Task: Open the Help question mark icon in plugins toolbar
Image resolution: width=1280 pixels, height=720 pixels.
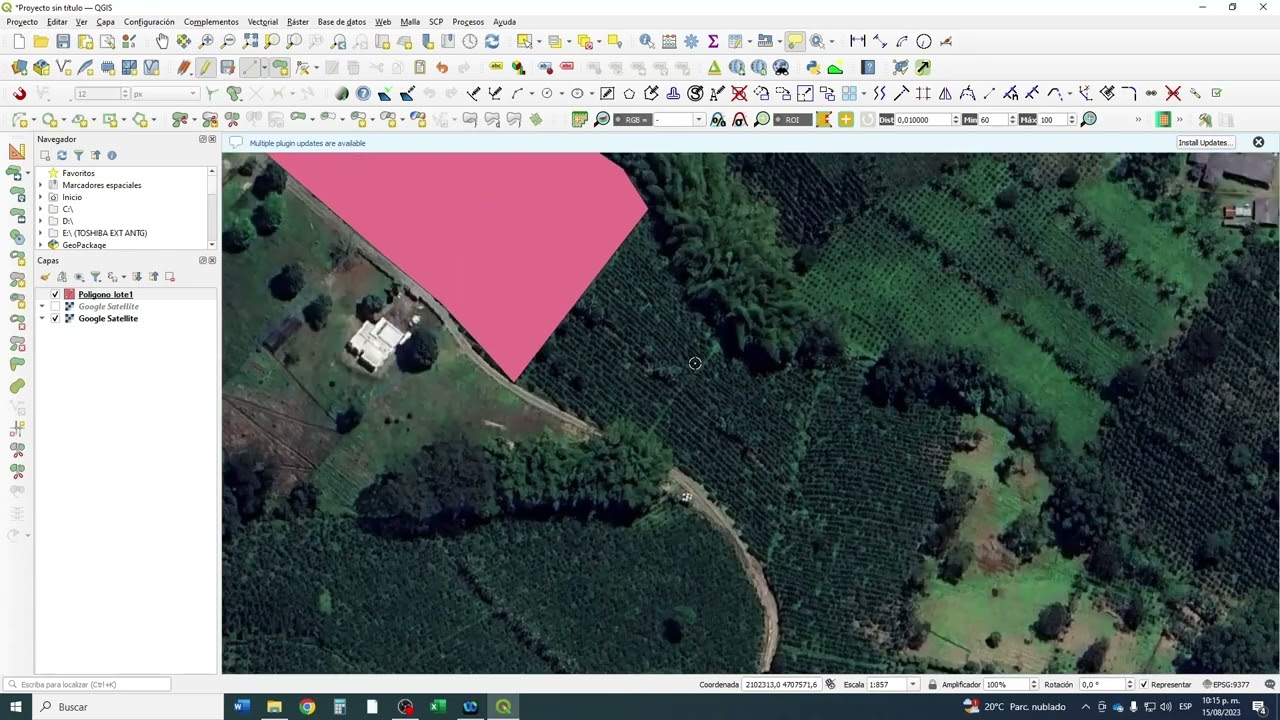Action: [x=868, y=67]
